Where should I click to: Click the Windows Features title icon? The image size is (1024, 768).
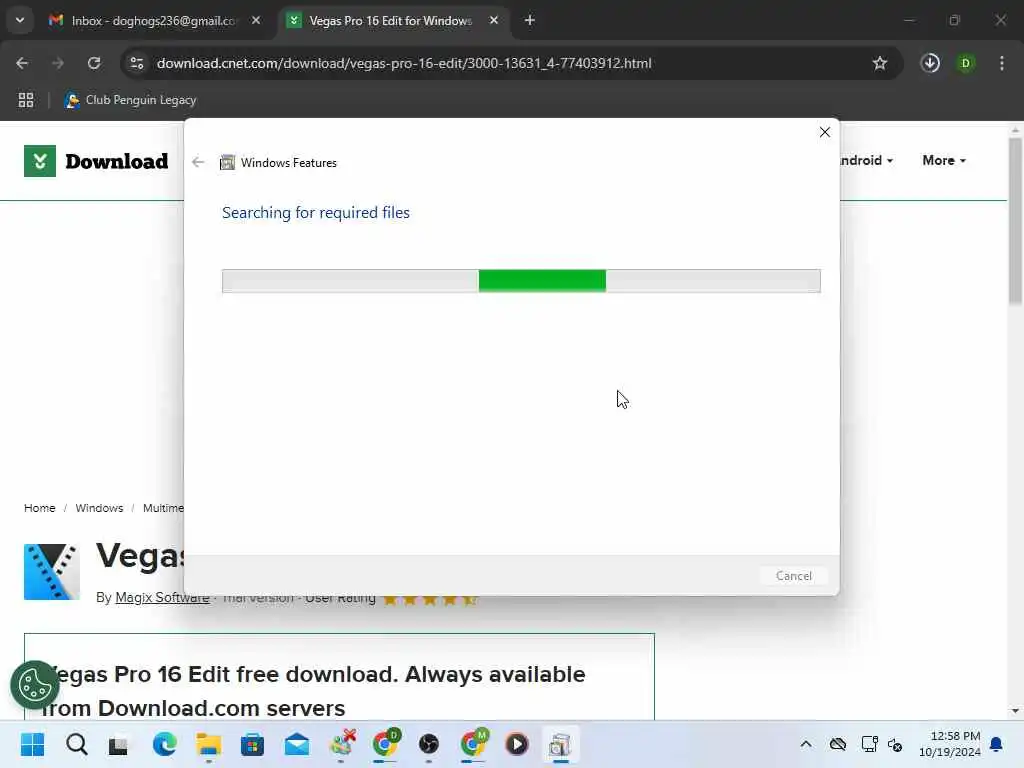click(227, 163)
